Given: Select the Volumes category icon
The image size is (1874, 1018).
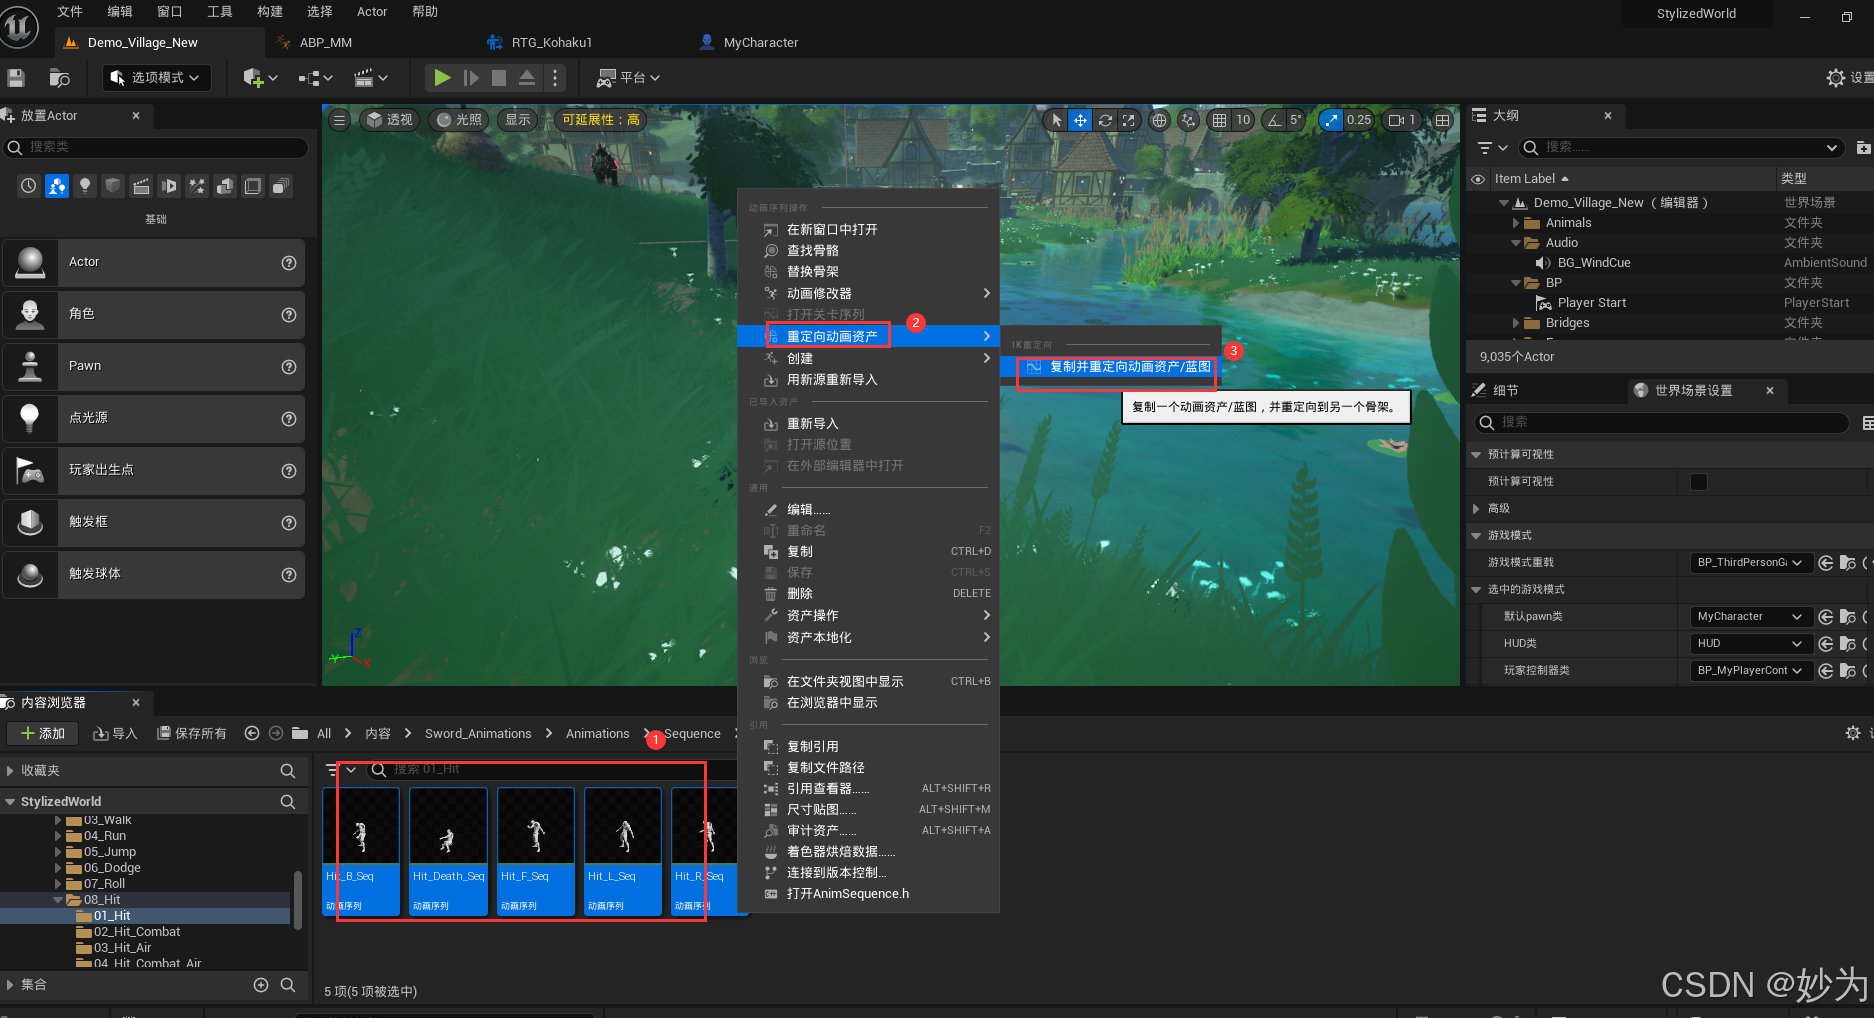Looking at the screenshot, I should [x=253, y=185].
